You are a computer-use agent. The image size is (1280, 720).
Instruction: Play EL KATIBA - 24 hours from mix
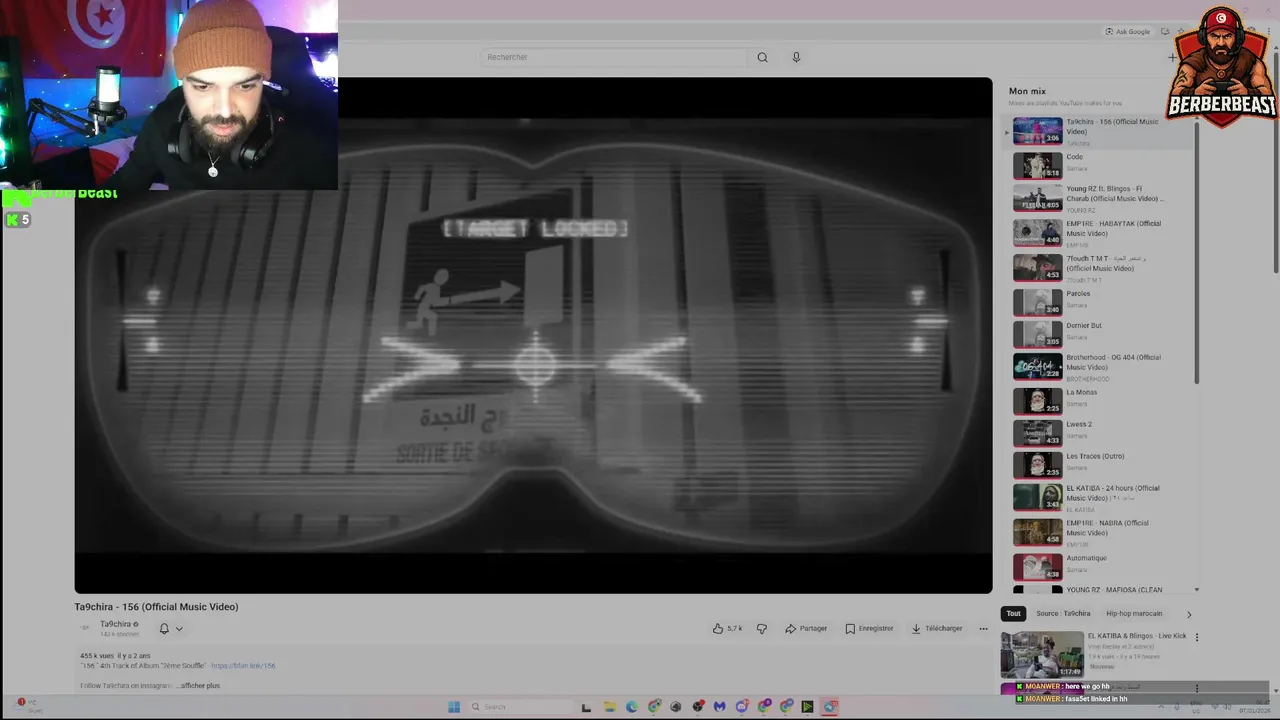(x=1102, y=497)
